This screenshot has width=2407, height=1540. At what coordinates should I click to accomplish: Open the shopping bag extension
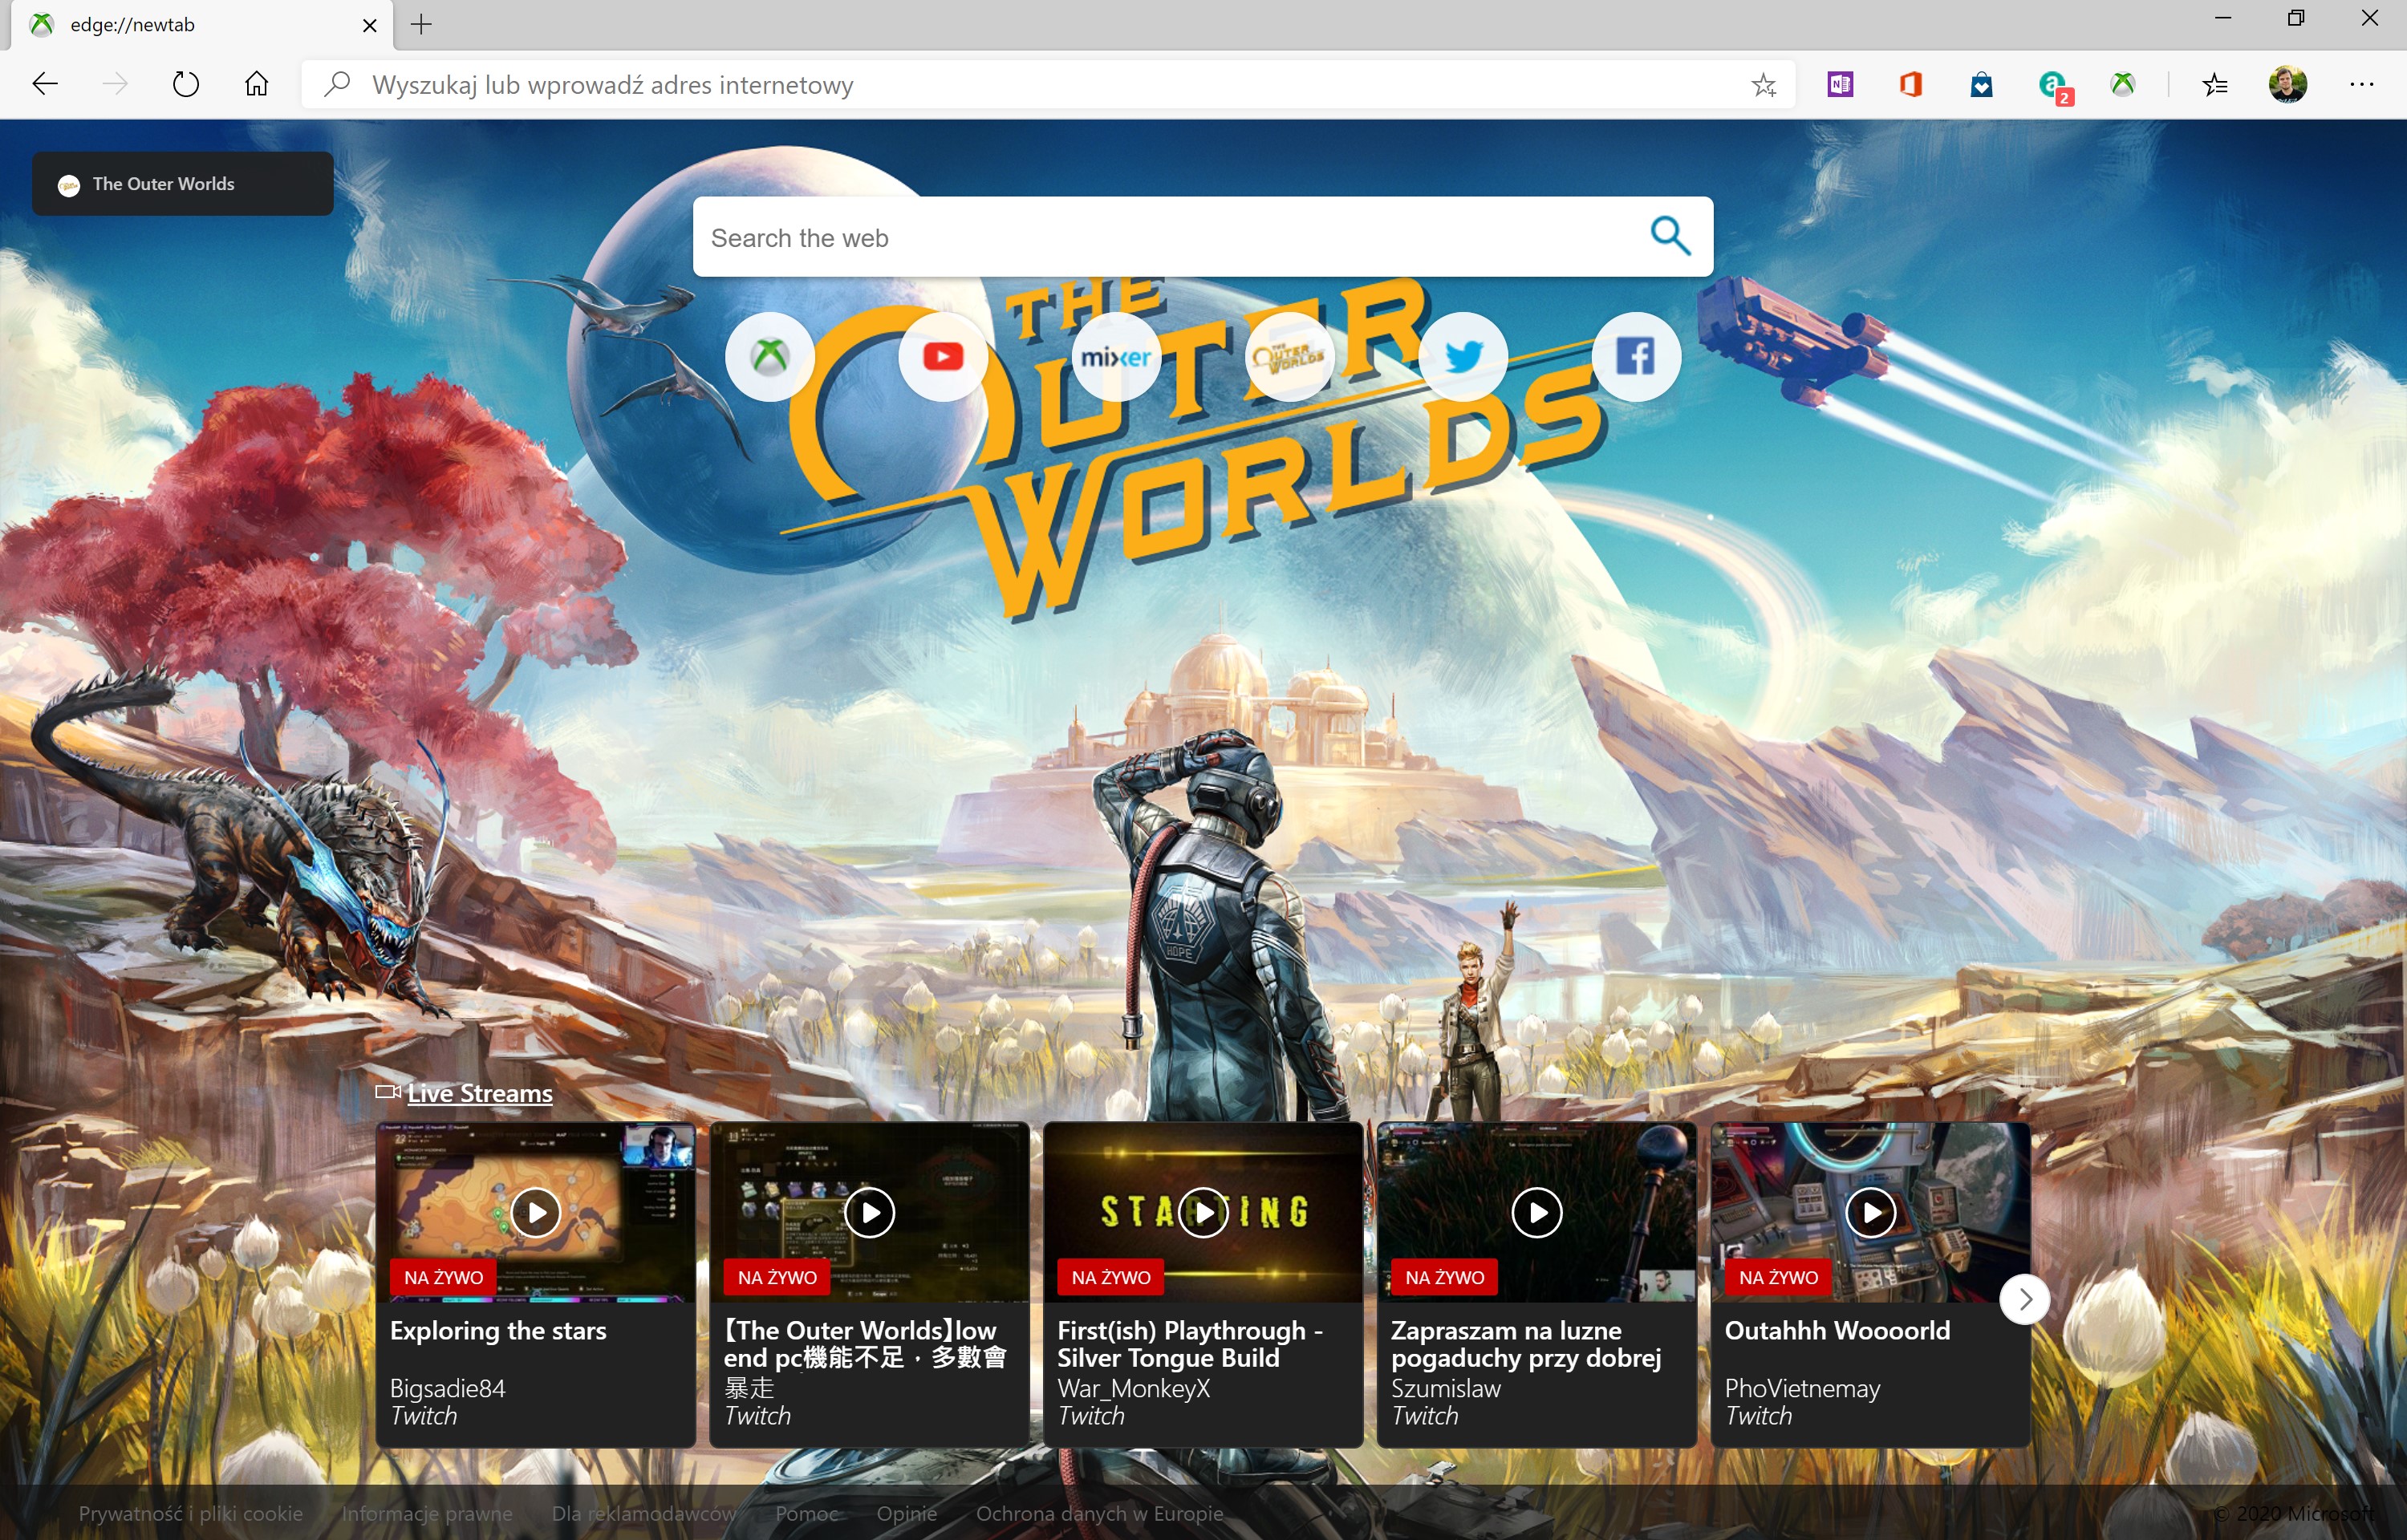click(1982, 85)
